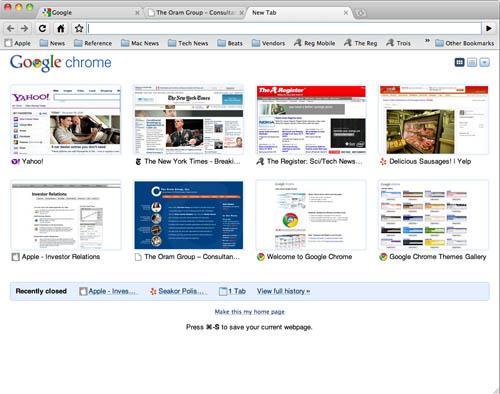The image size is (500, 394).
Task: Expand the Mac News bookmarks folder
Action: (140, 43)
